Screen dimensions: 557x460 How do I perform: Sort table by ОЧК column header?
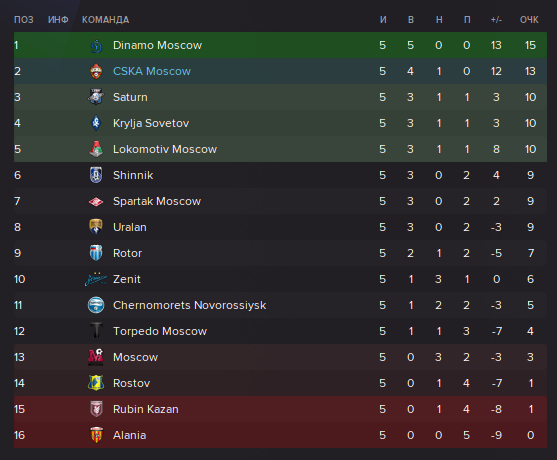(x=529, y=20)
